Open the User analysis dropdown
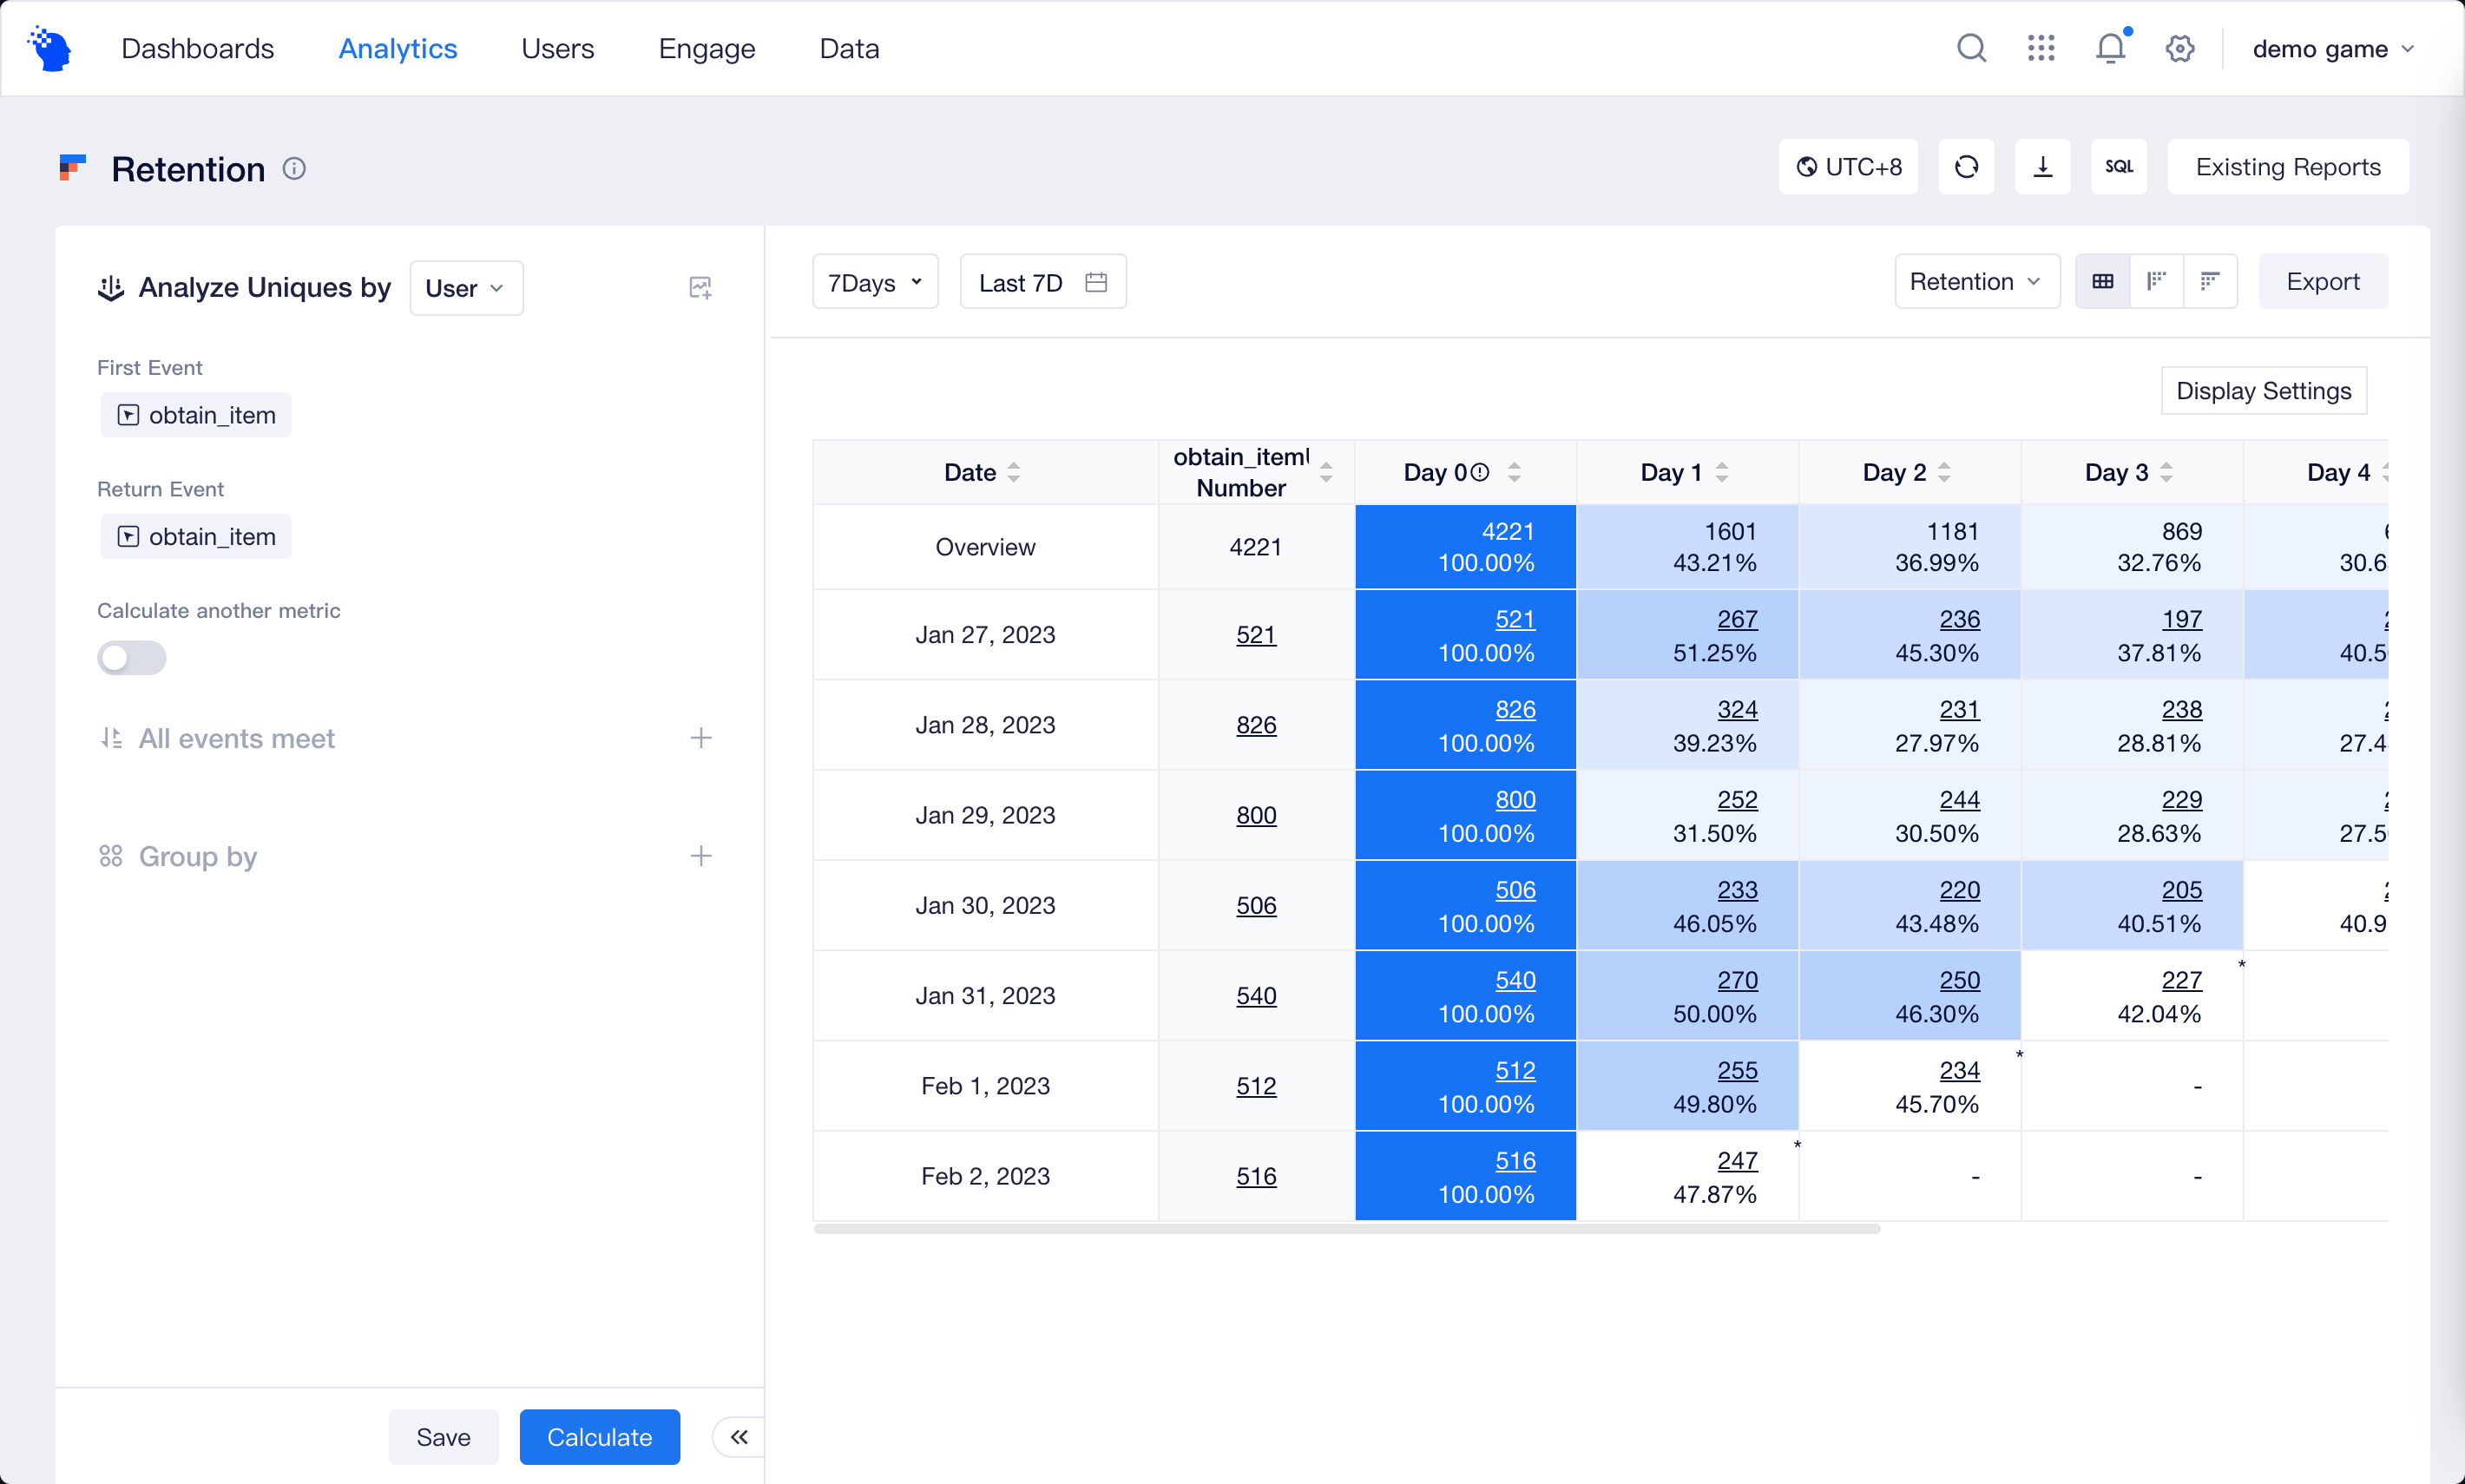 point(465,287)
